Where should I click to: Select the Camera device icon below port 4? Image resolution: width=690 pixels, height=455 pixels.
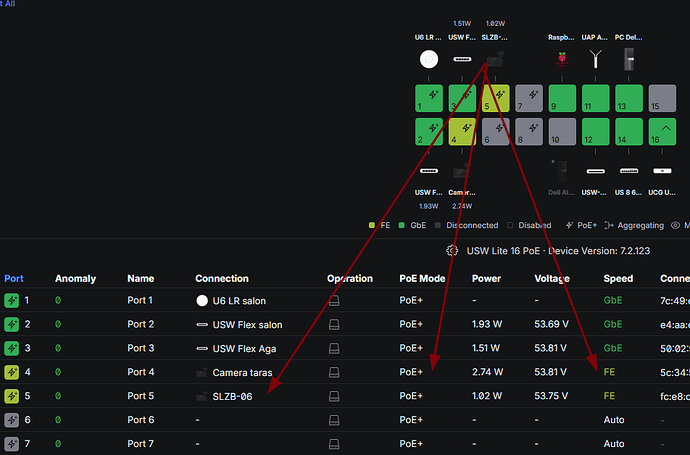(462, 171)
